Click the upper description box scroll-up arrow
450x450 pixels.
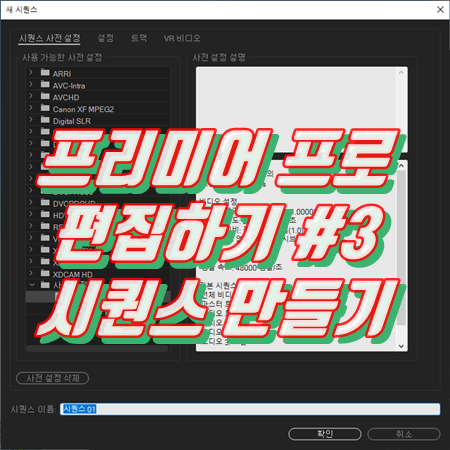tap(401, 73)
